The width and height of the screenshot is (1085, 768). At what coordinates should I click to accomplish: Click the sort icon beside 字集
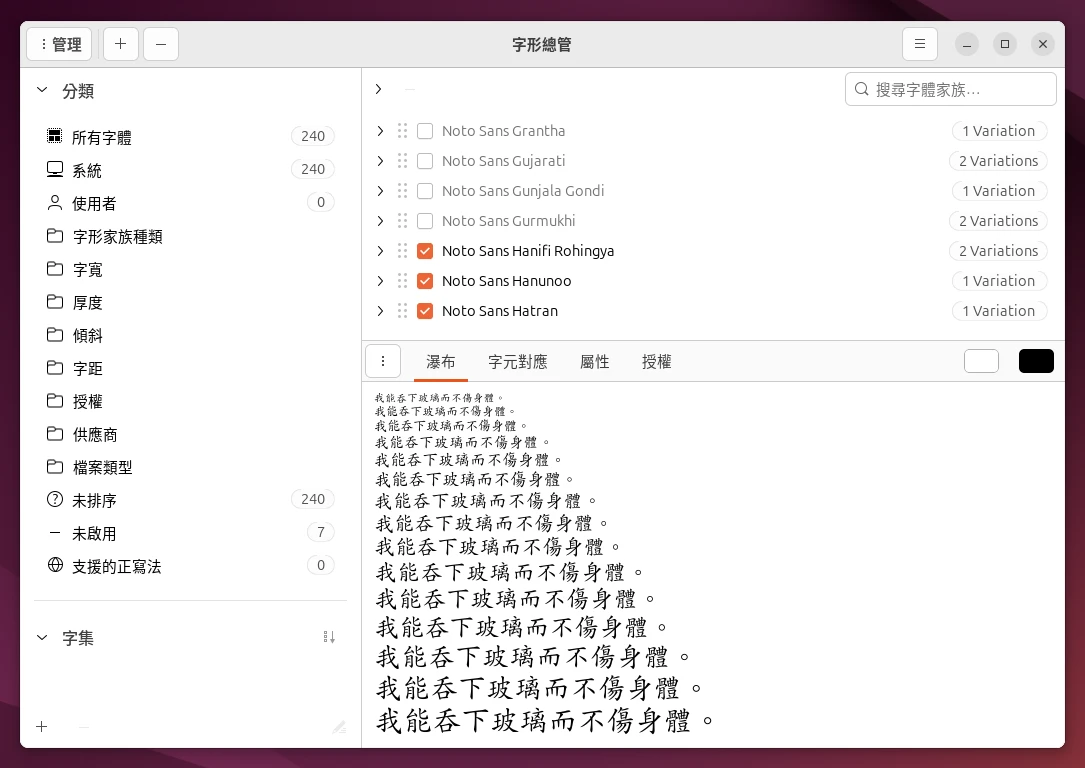(329, 637)
